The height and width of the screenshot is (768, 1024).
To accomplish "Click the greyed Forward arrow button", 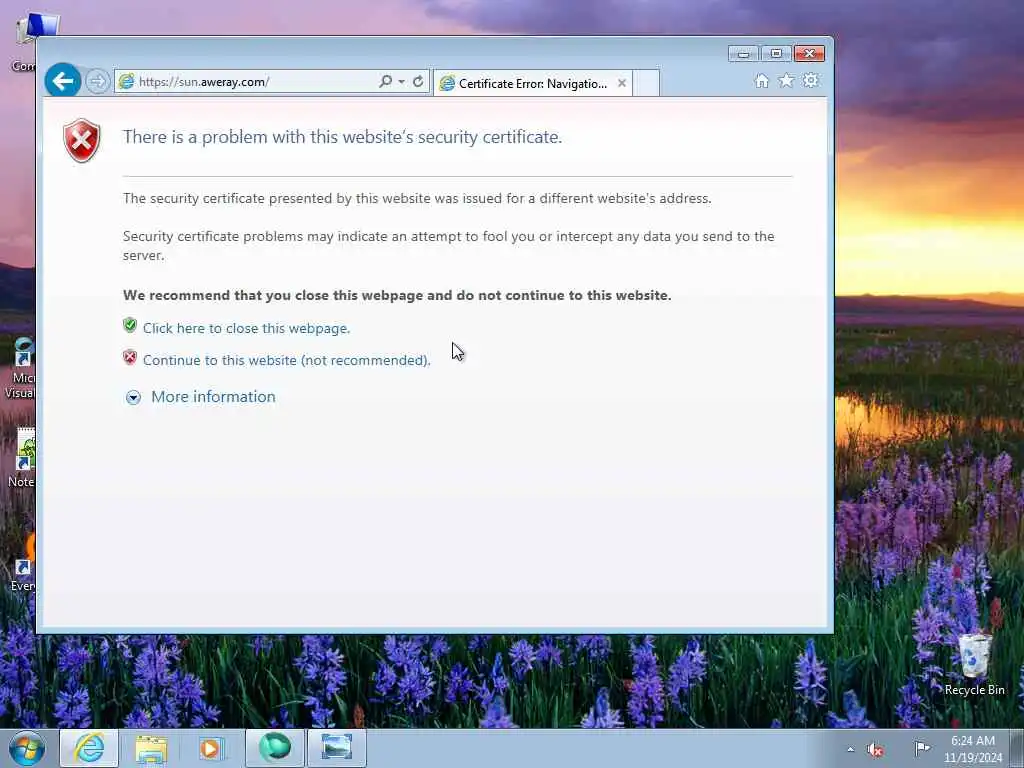I will tap(97, 82).
